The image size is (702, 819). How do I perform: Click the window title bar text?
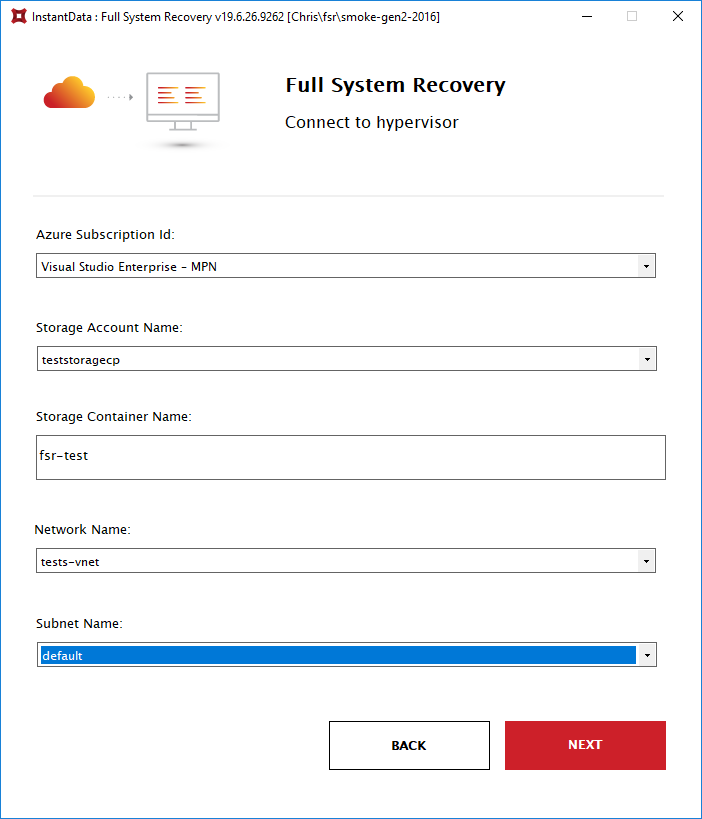coord(236,17)
